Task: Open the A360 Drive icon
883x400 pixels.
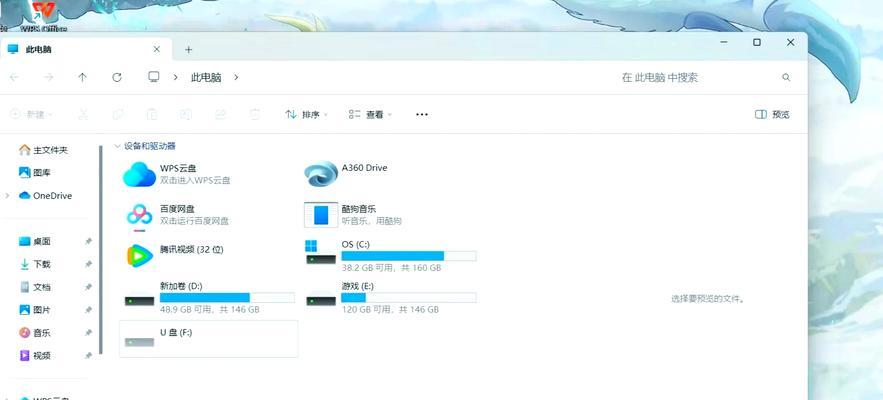Action: (x=321, y=174)
